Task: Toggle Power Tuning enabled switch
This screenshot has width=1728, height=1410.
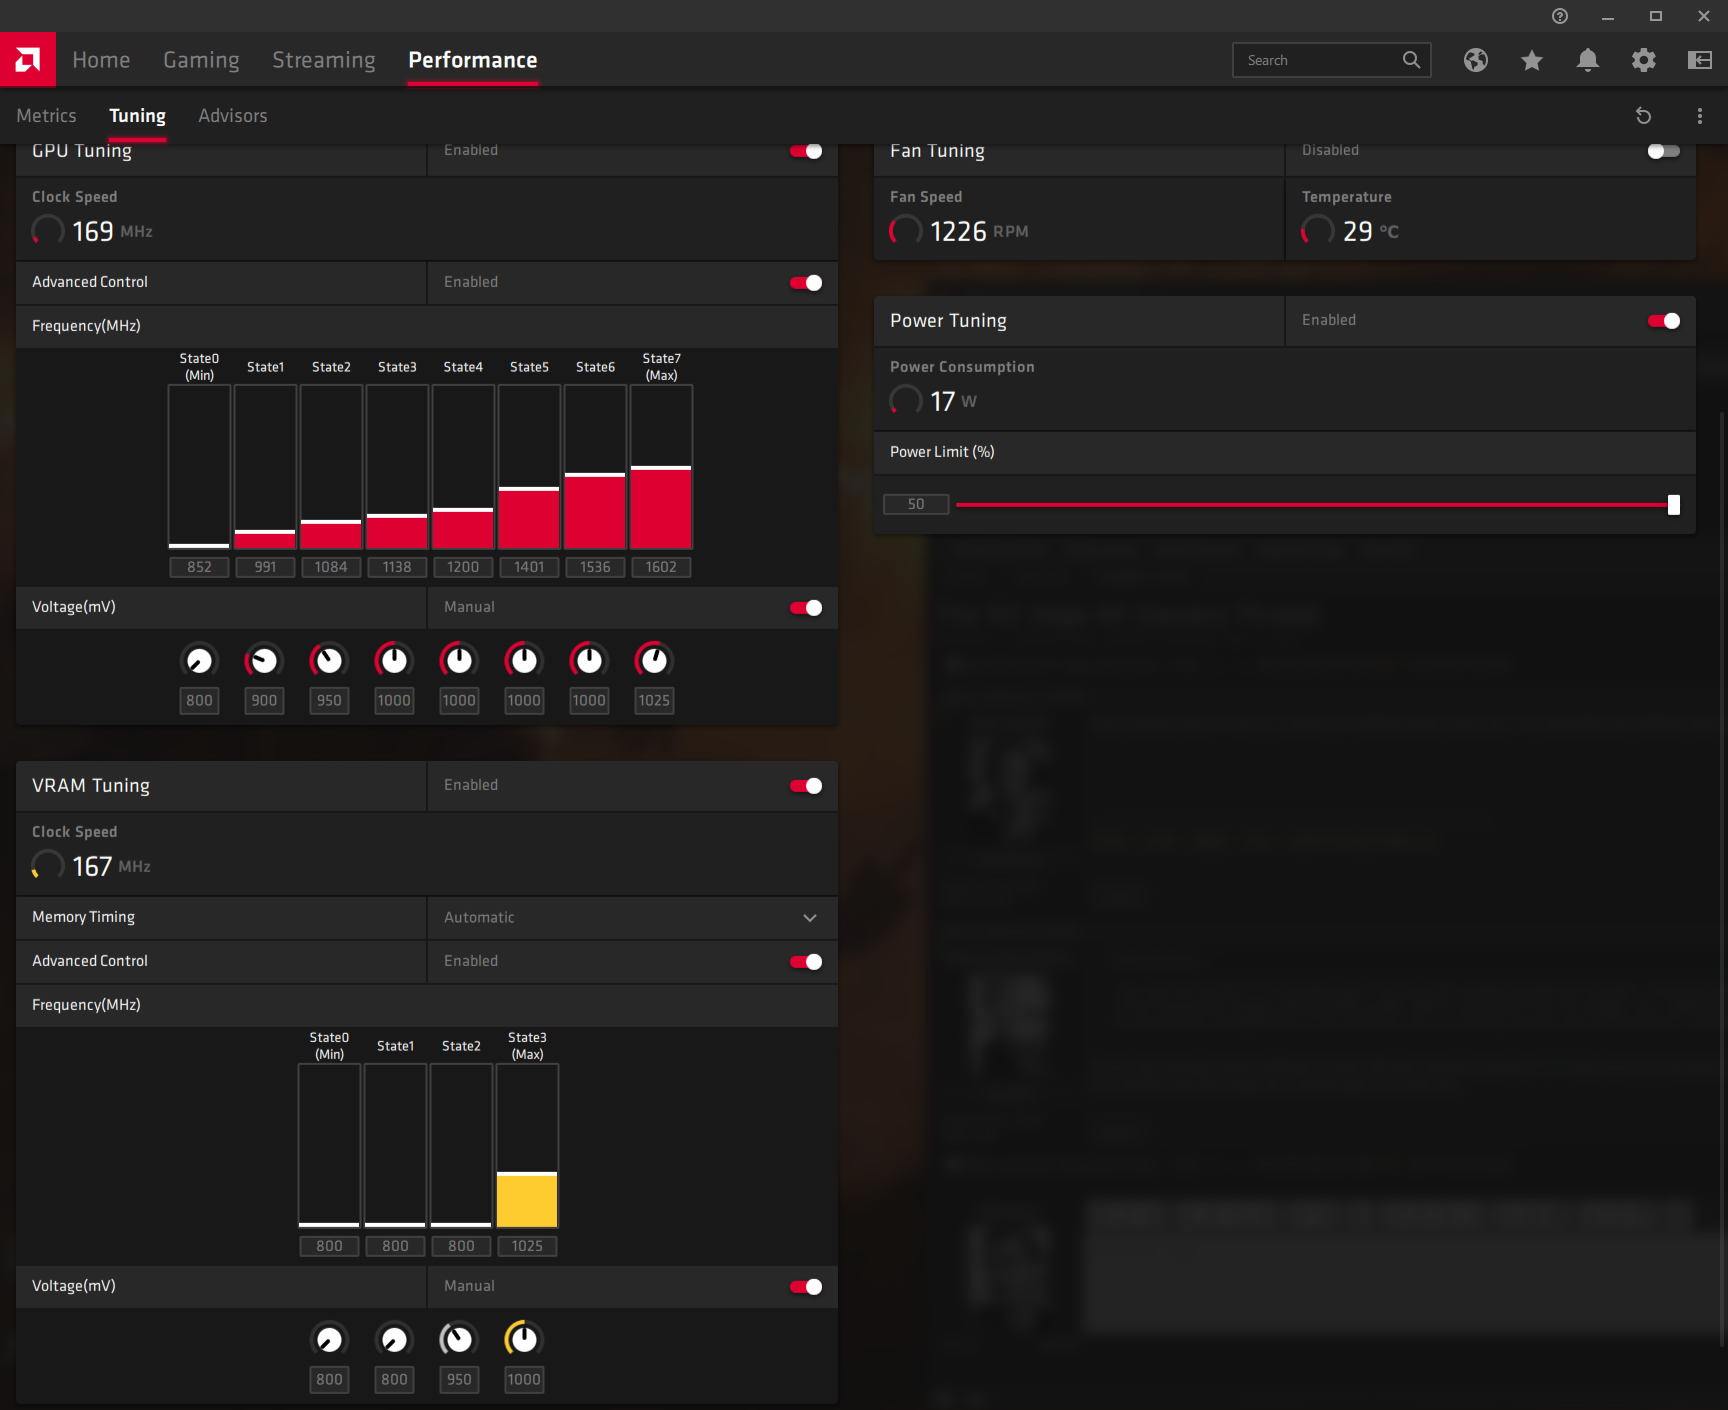Action: 1664,321
